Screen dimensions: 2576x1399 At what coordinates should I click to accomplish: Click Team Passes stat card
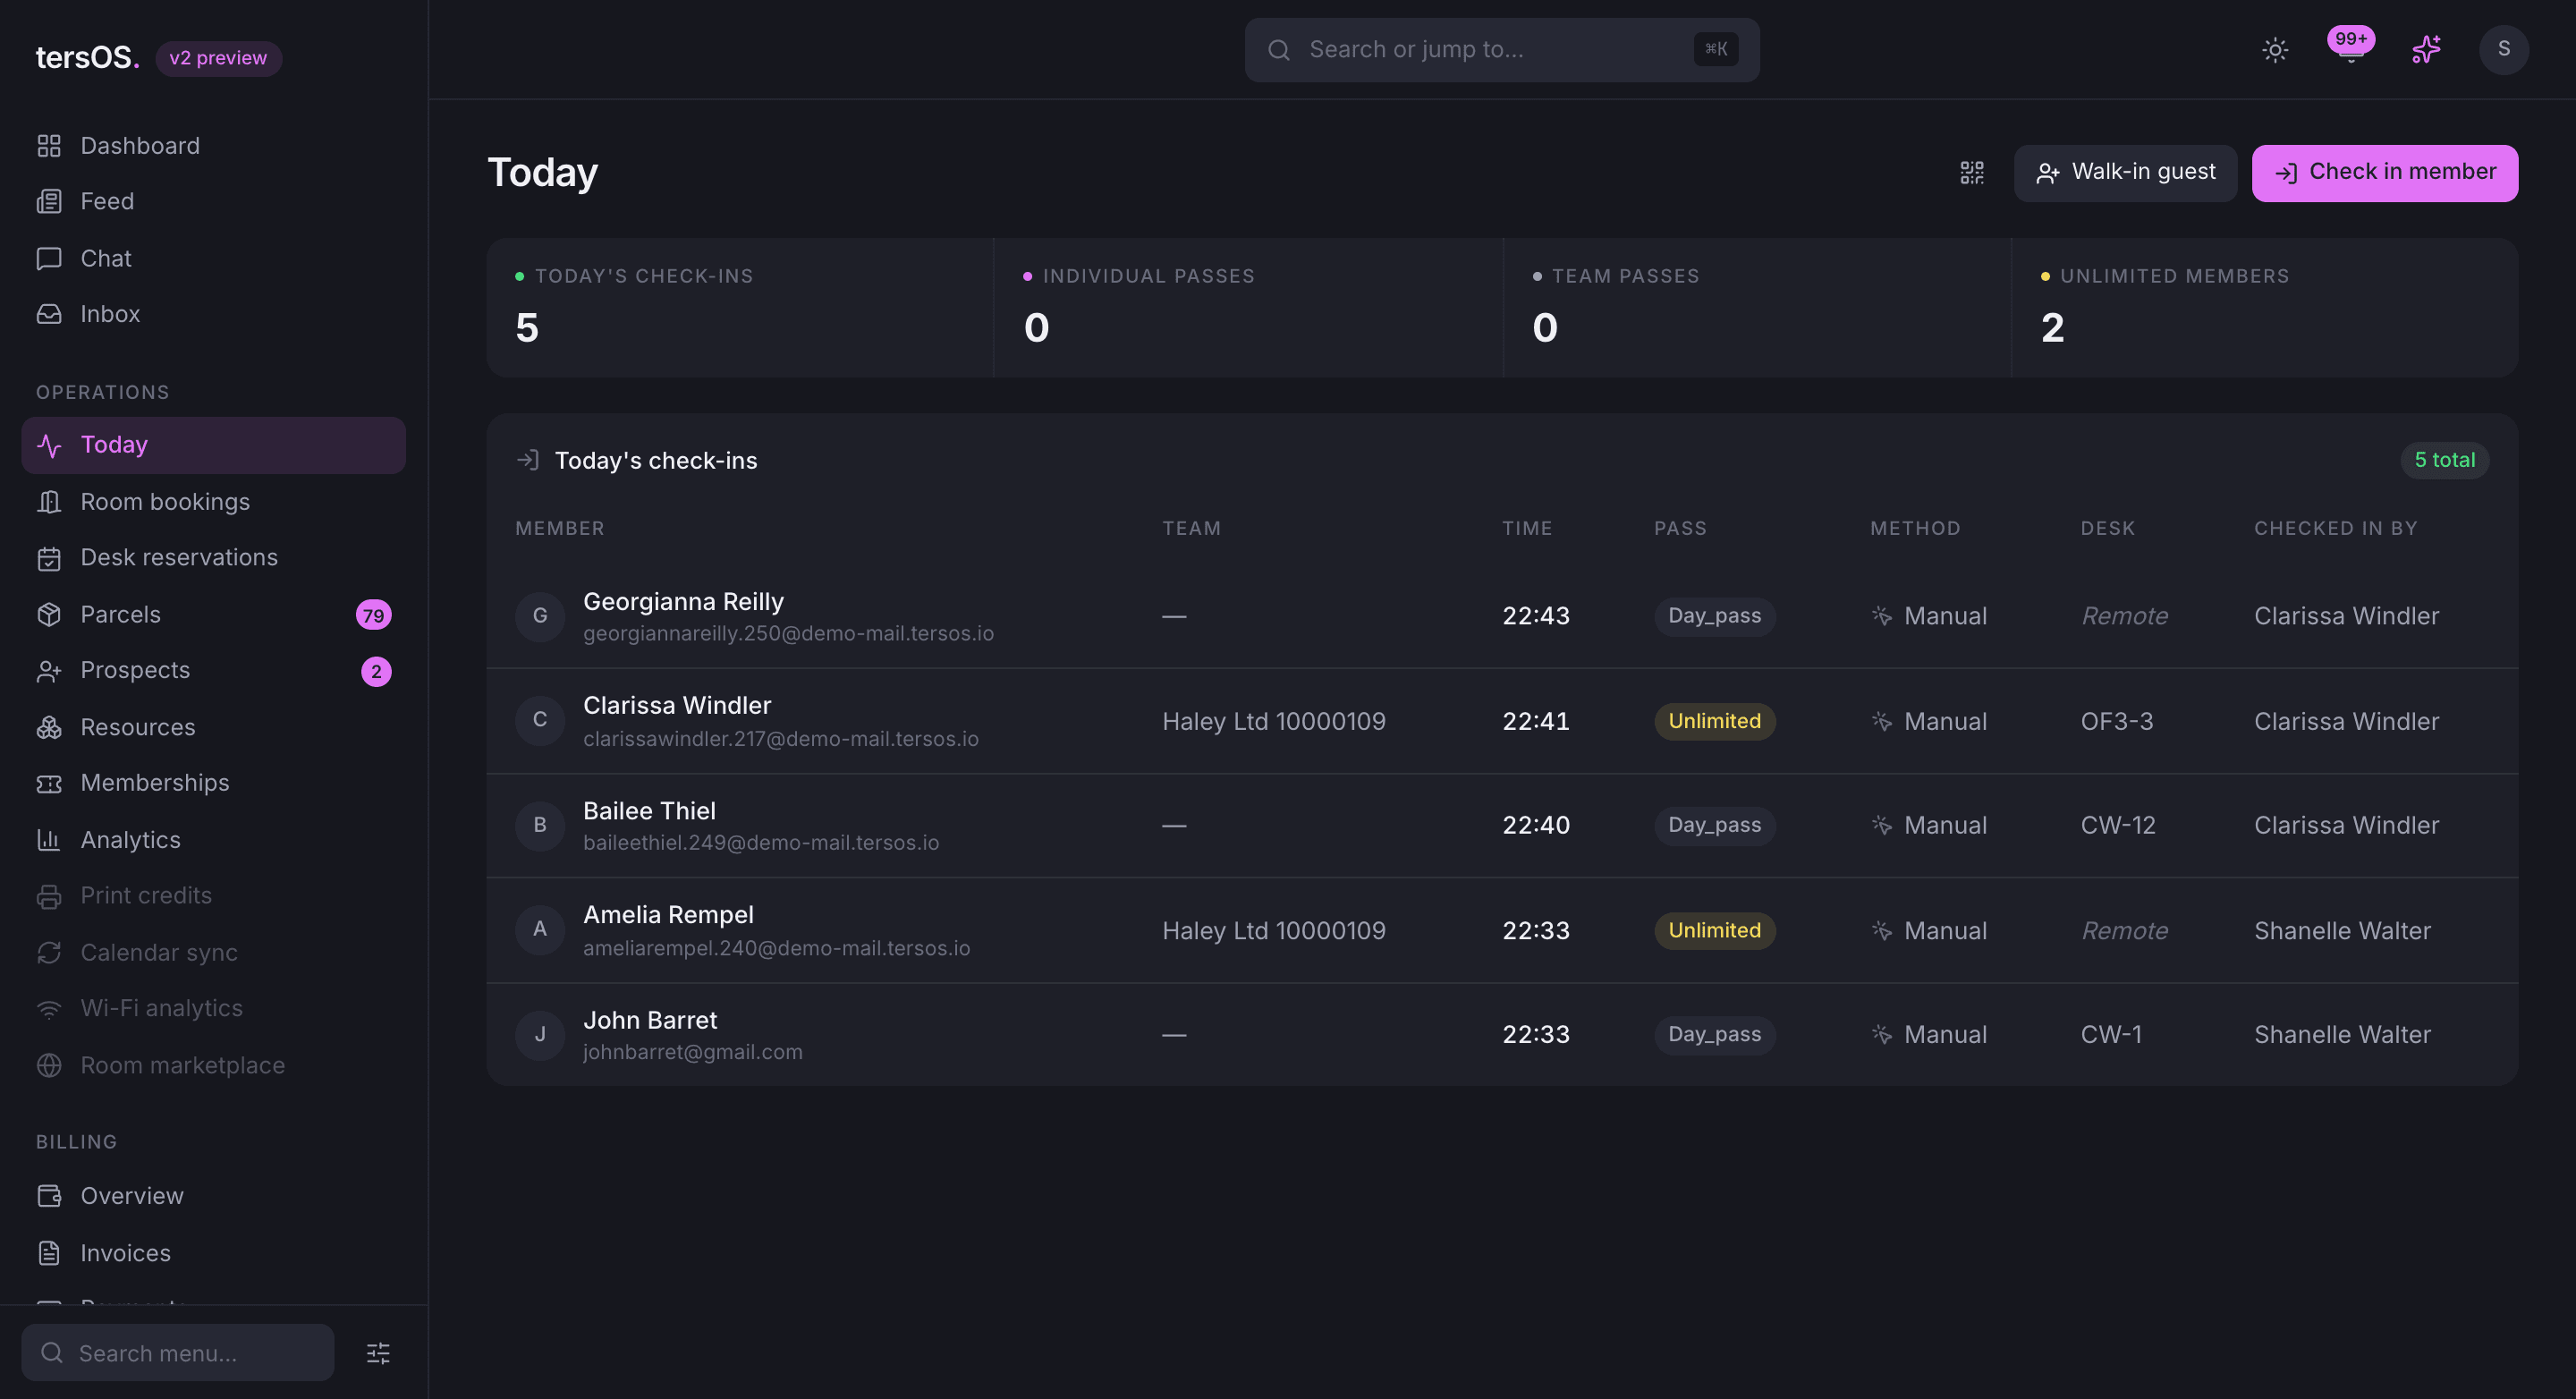[1757, 308]
